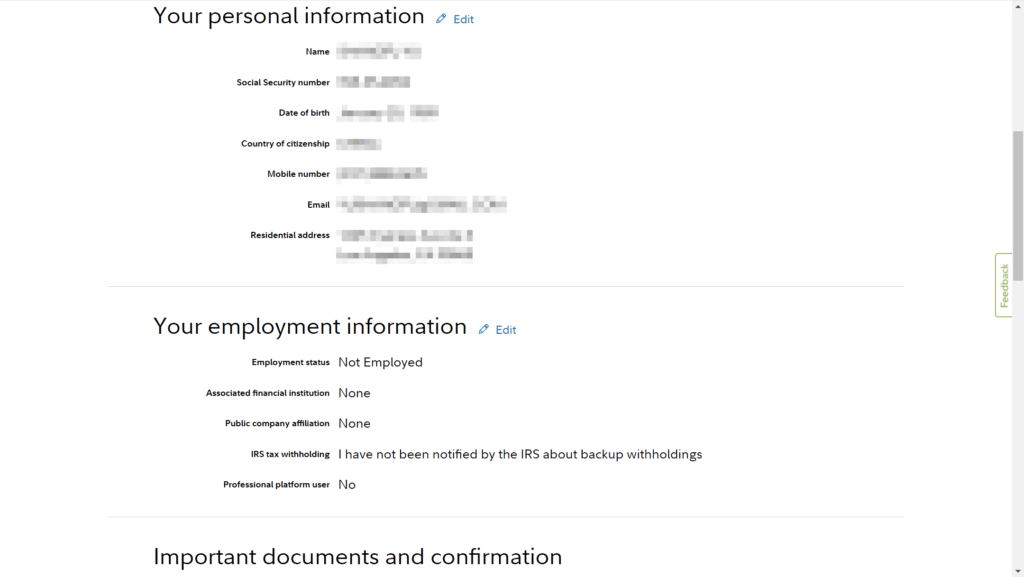Click Associated financial institution None value

[x=354, y=393]
